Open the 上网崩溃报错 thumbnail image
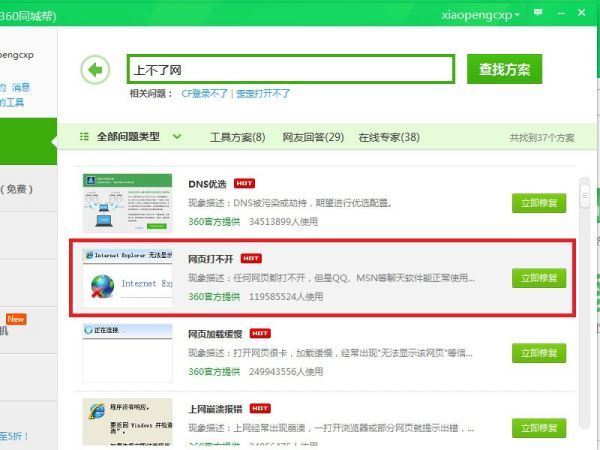Viewport: 600px width, 450px height. point(127,420)
